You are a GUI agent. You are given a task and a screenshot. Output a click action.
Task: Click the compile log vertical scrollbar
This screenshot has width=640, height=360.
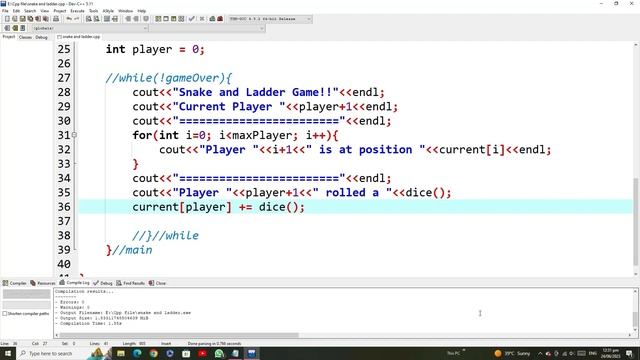click(x=636, y=320)
